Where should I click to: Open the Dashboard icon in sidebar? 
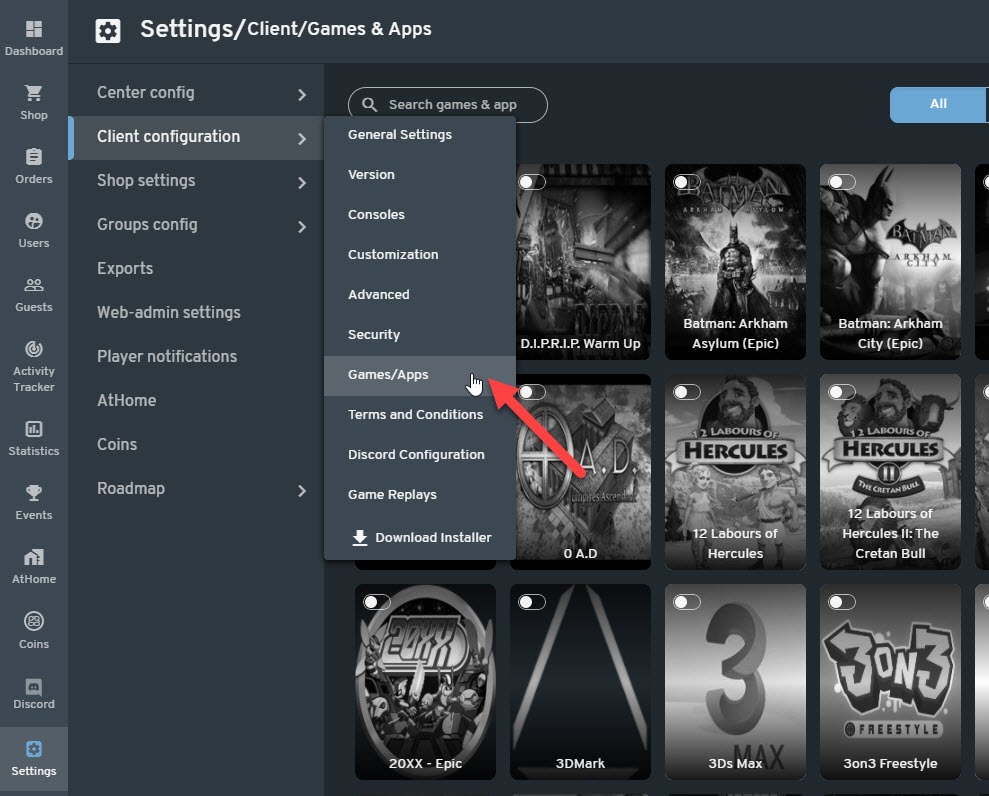(33, 29)
